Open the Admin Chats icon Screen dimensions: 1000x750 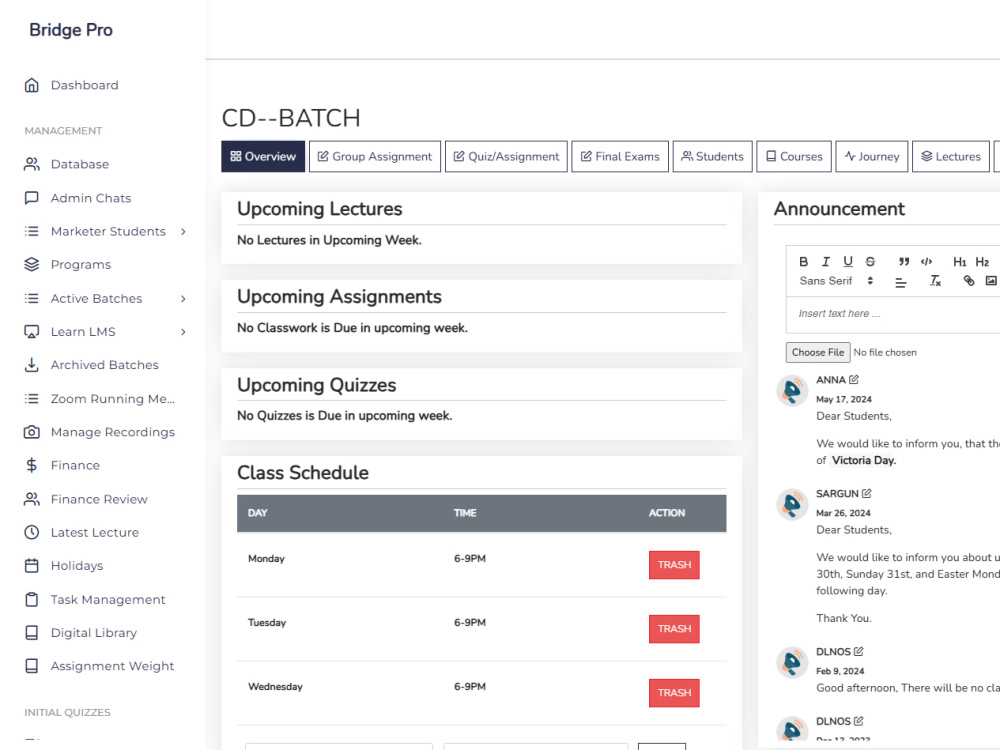tap(31, 198)
